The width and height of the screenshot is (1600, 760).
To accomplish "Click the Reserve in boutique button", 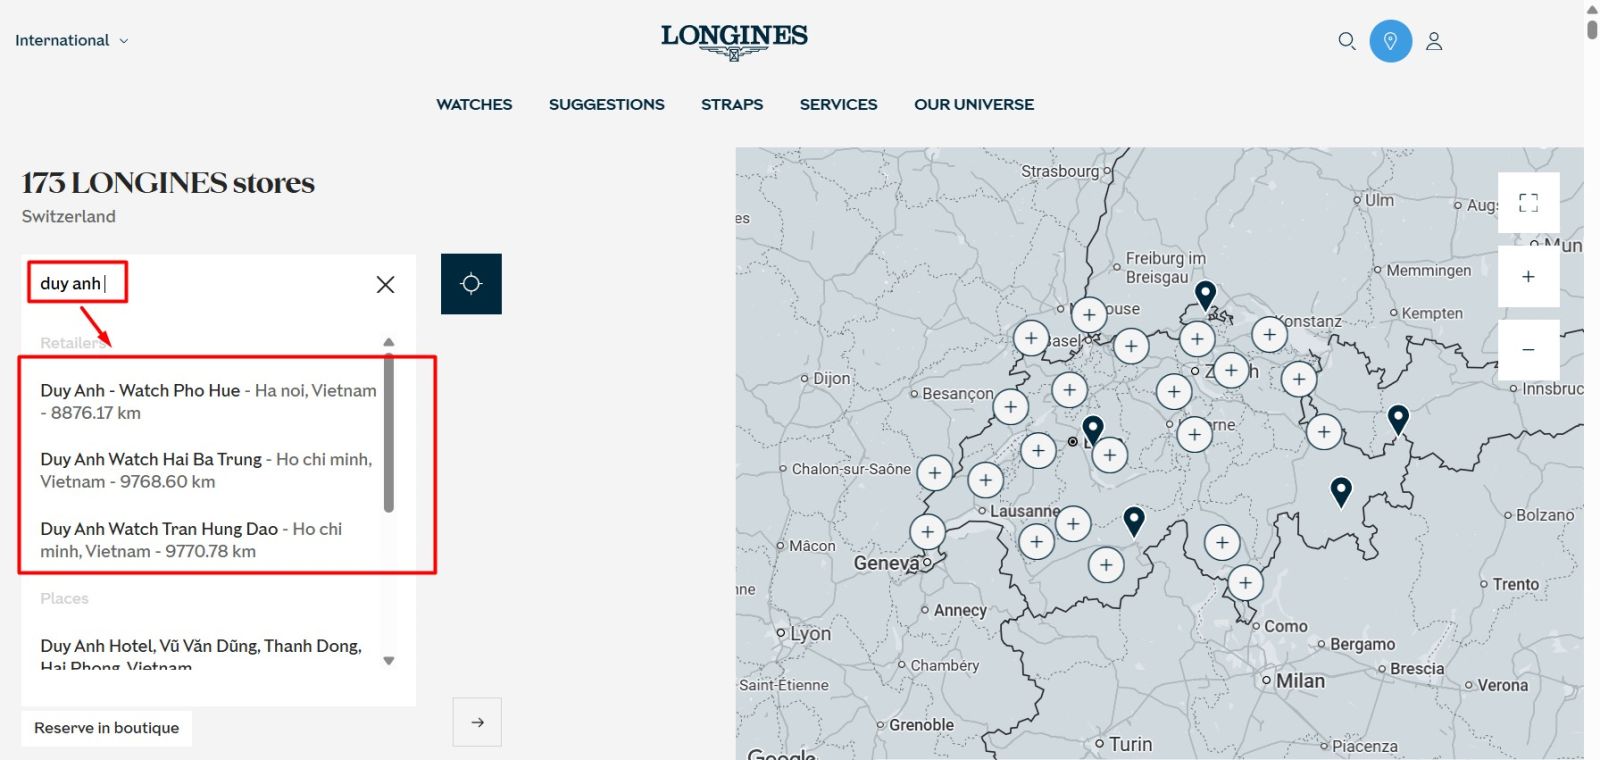I will coord(106,728).
